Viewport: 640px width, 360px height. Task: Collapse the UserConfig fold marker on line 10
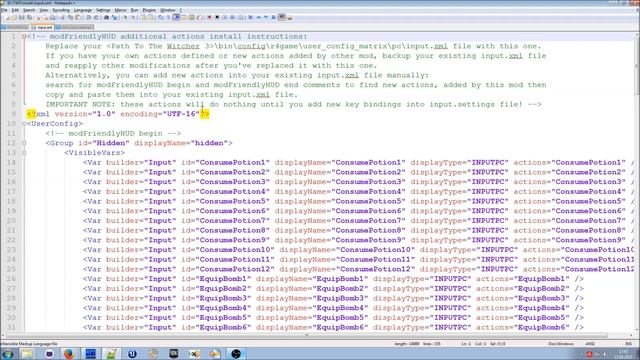pyautogui.click(x=24, y=124)
